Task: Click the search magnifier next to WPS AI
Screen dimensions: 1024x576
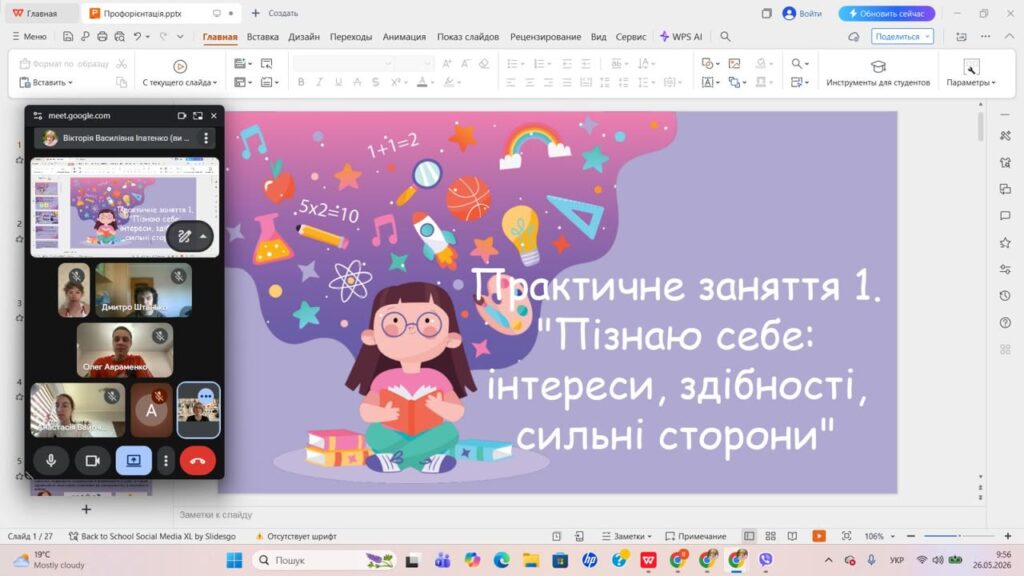Action: coord(725,37)
